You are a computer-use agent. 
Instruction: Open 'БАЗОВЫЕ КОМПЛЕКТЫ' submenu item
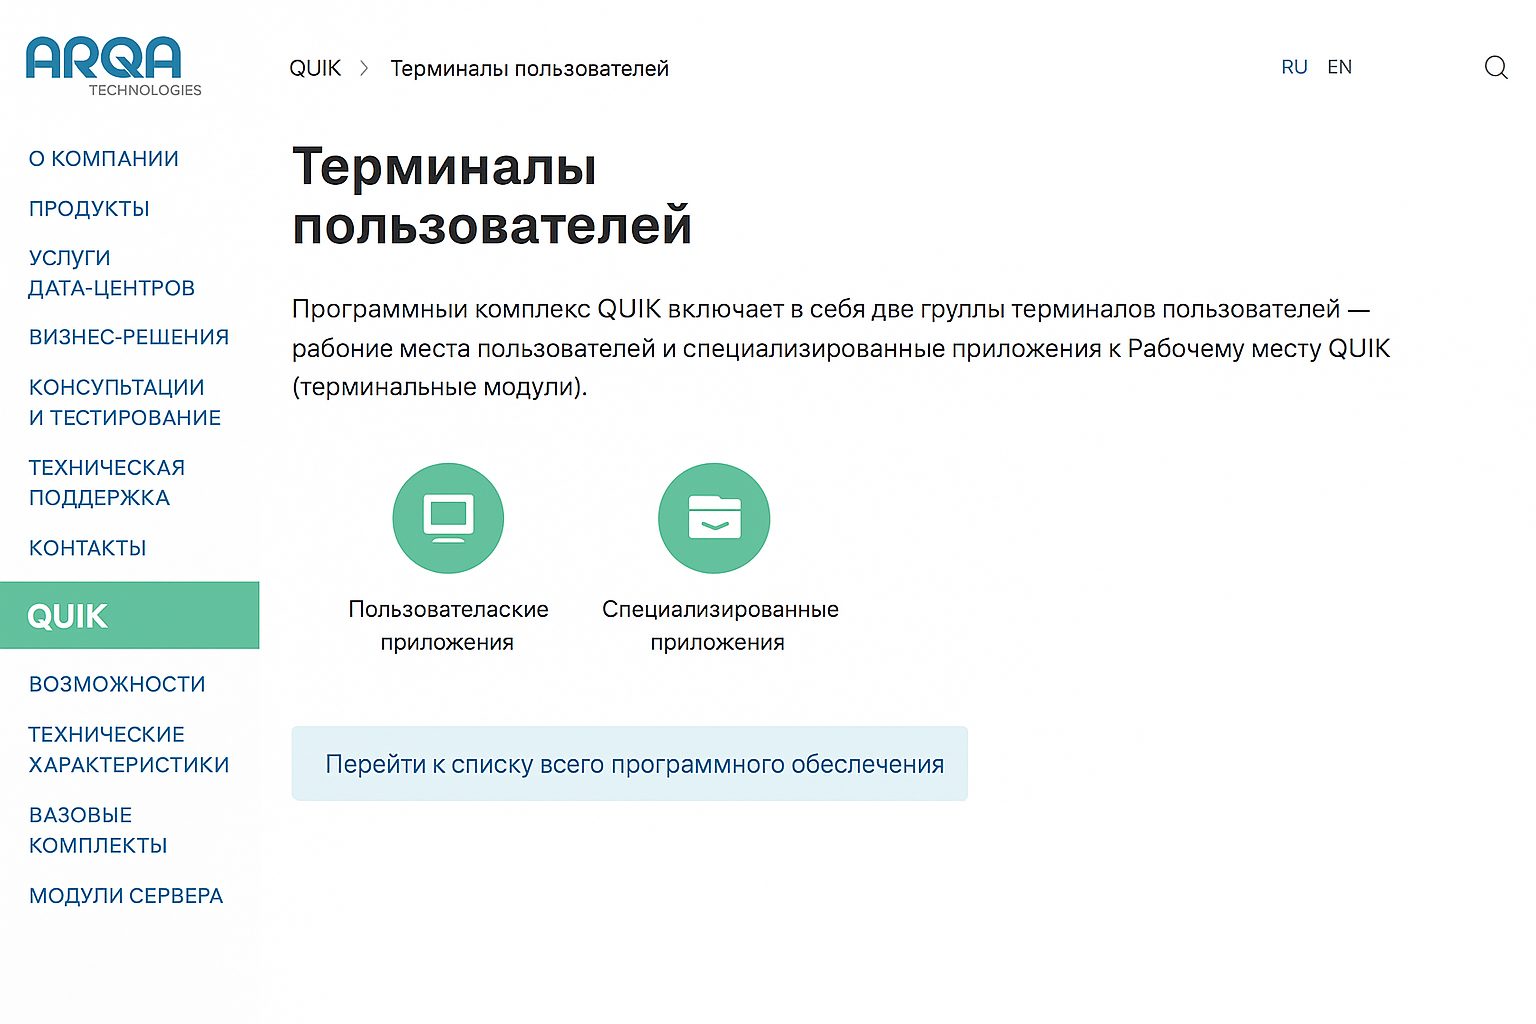(98, 830)
